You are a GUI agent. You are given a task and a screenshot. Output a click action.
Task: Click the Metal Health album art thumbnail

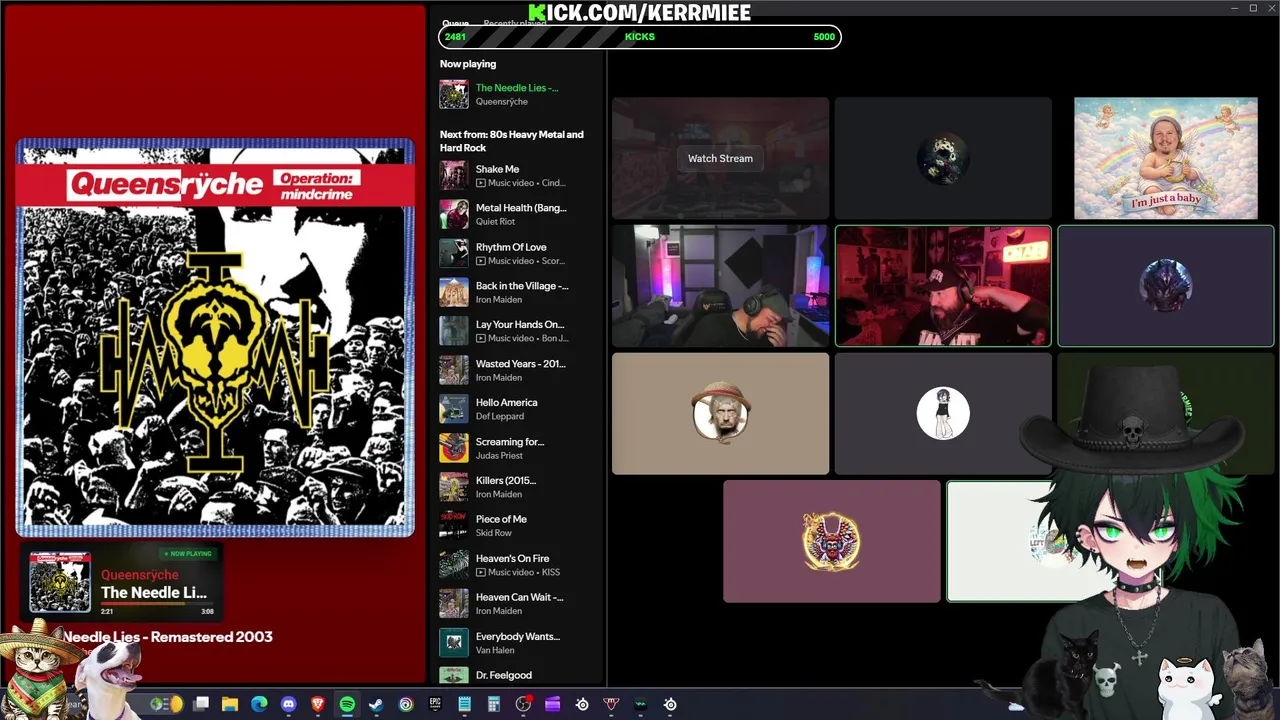(454, 215)
